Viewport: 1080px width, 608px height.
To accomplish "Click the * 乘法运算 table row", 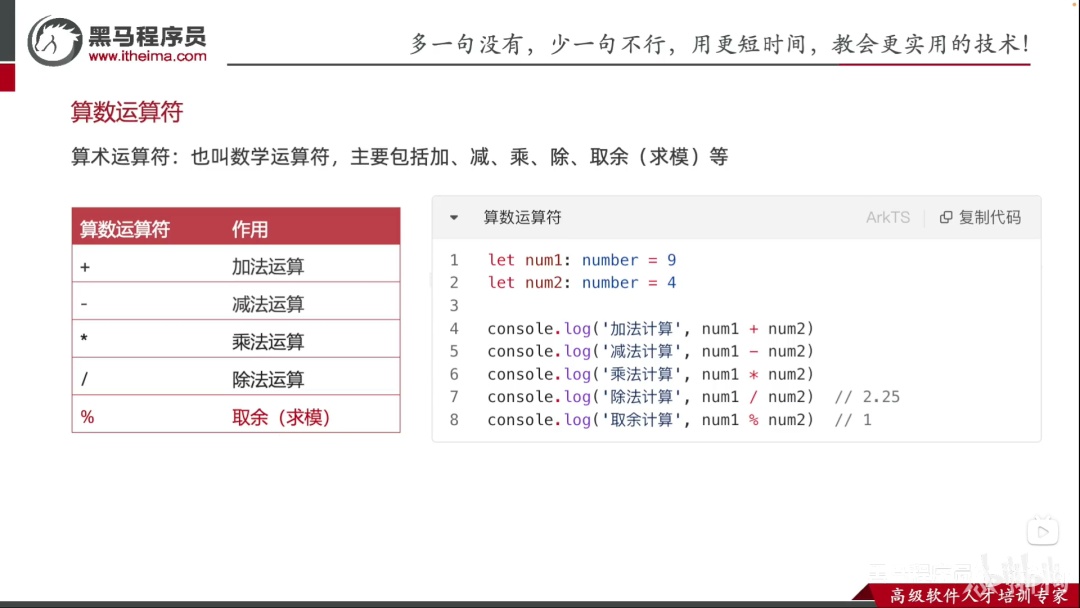I will 236,341.
